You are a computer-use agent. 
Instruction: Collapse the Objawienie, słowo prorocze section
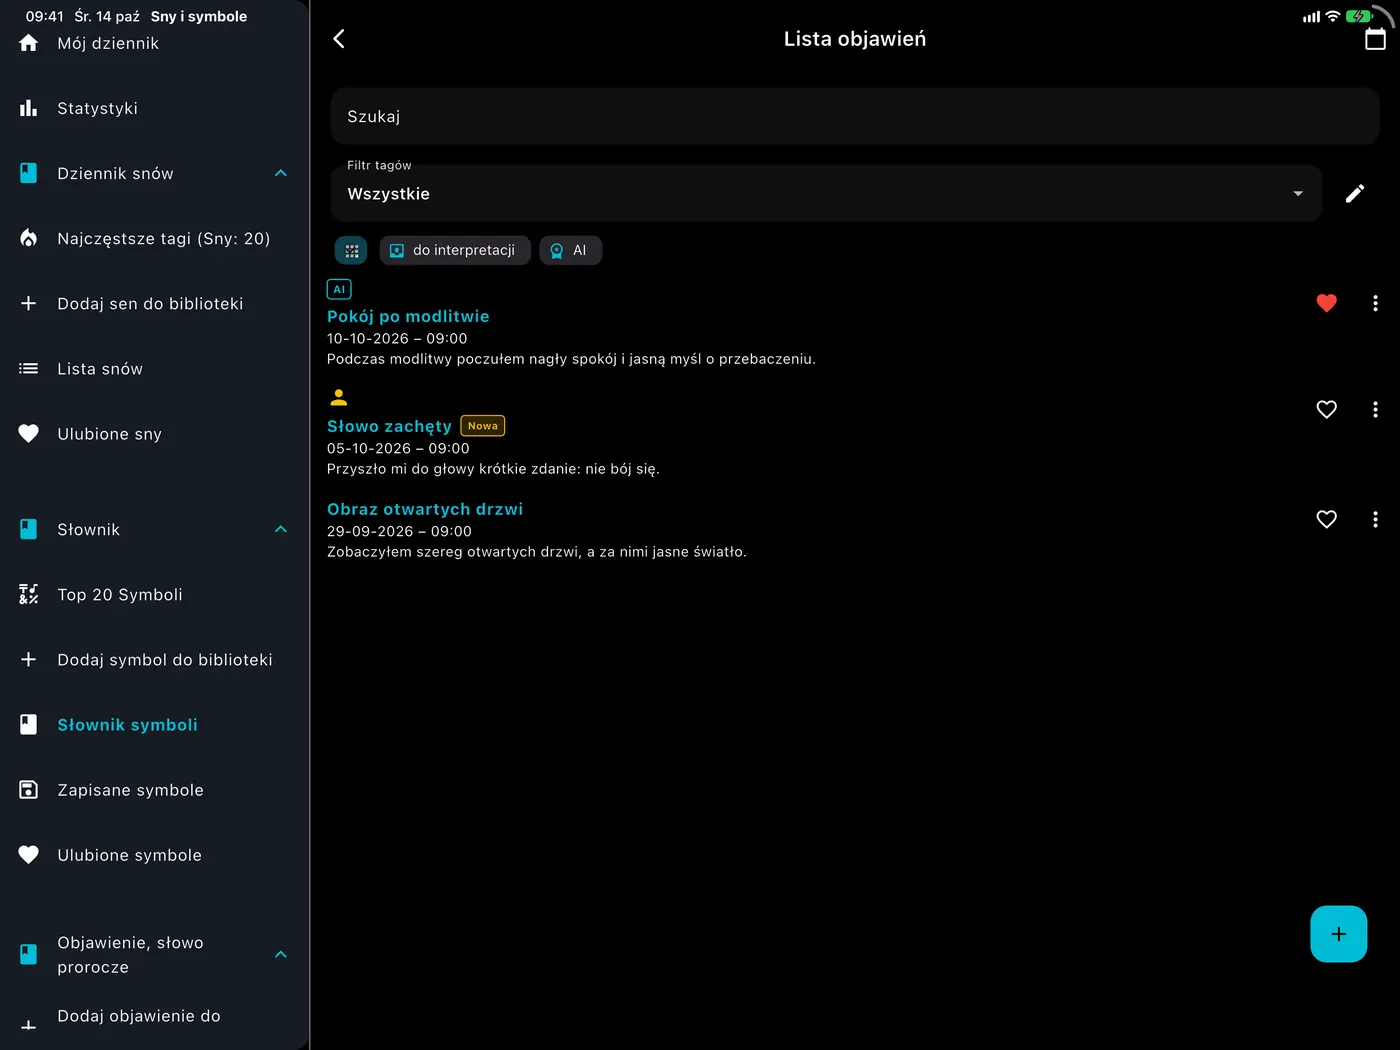281,954
